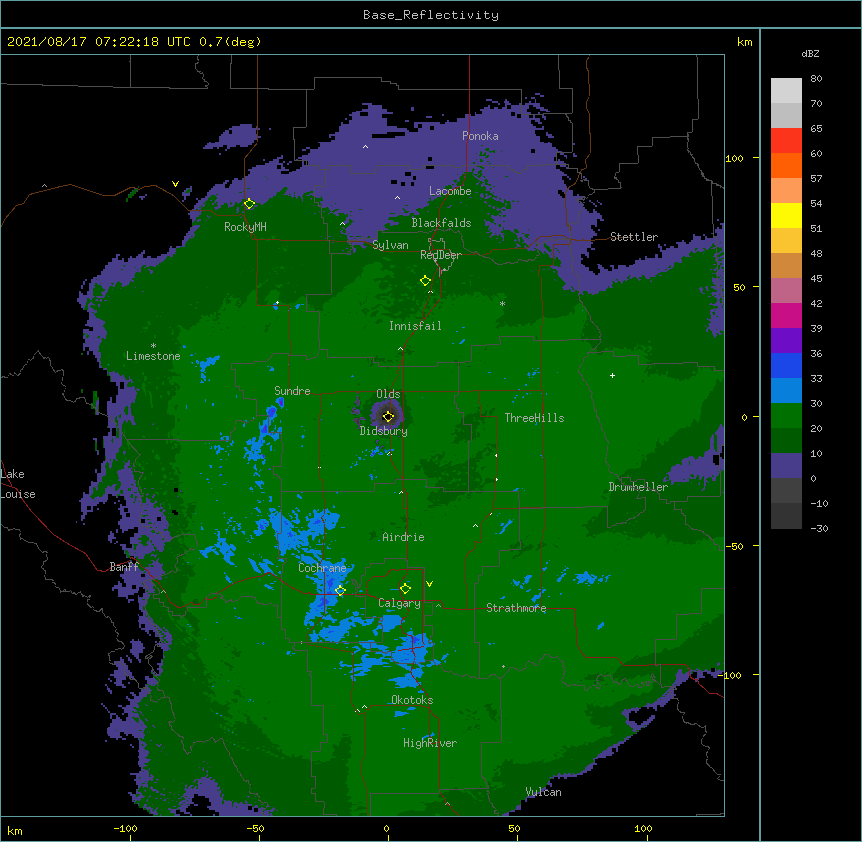This screenshot has height=842, width=862.
Task: Click the Stettler city label
Action: 634,237
